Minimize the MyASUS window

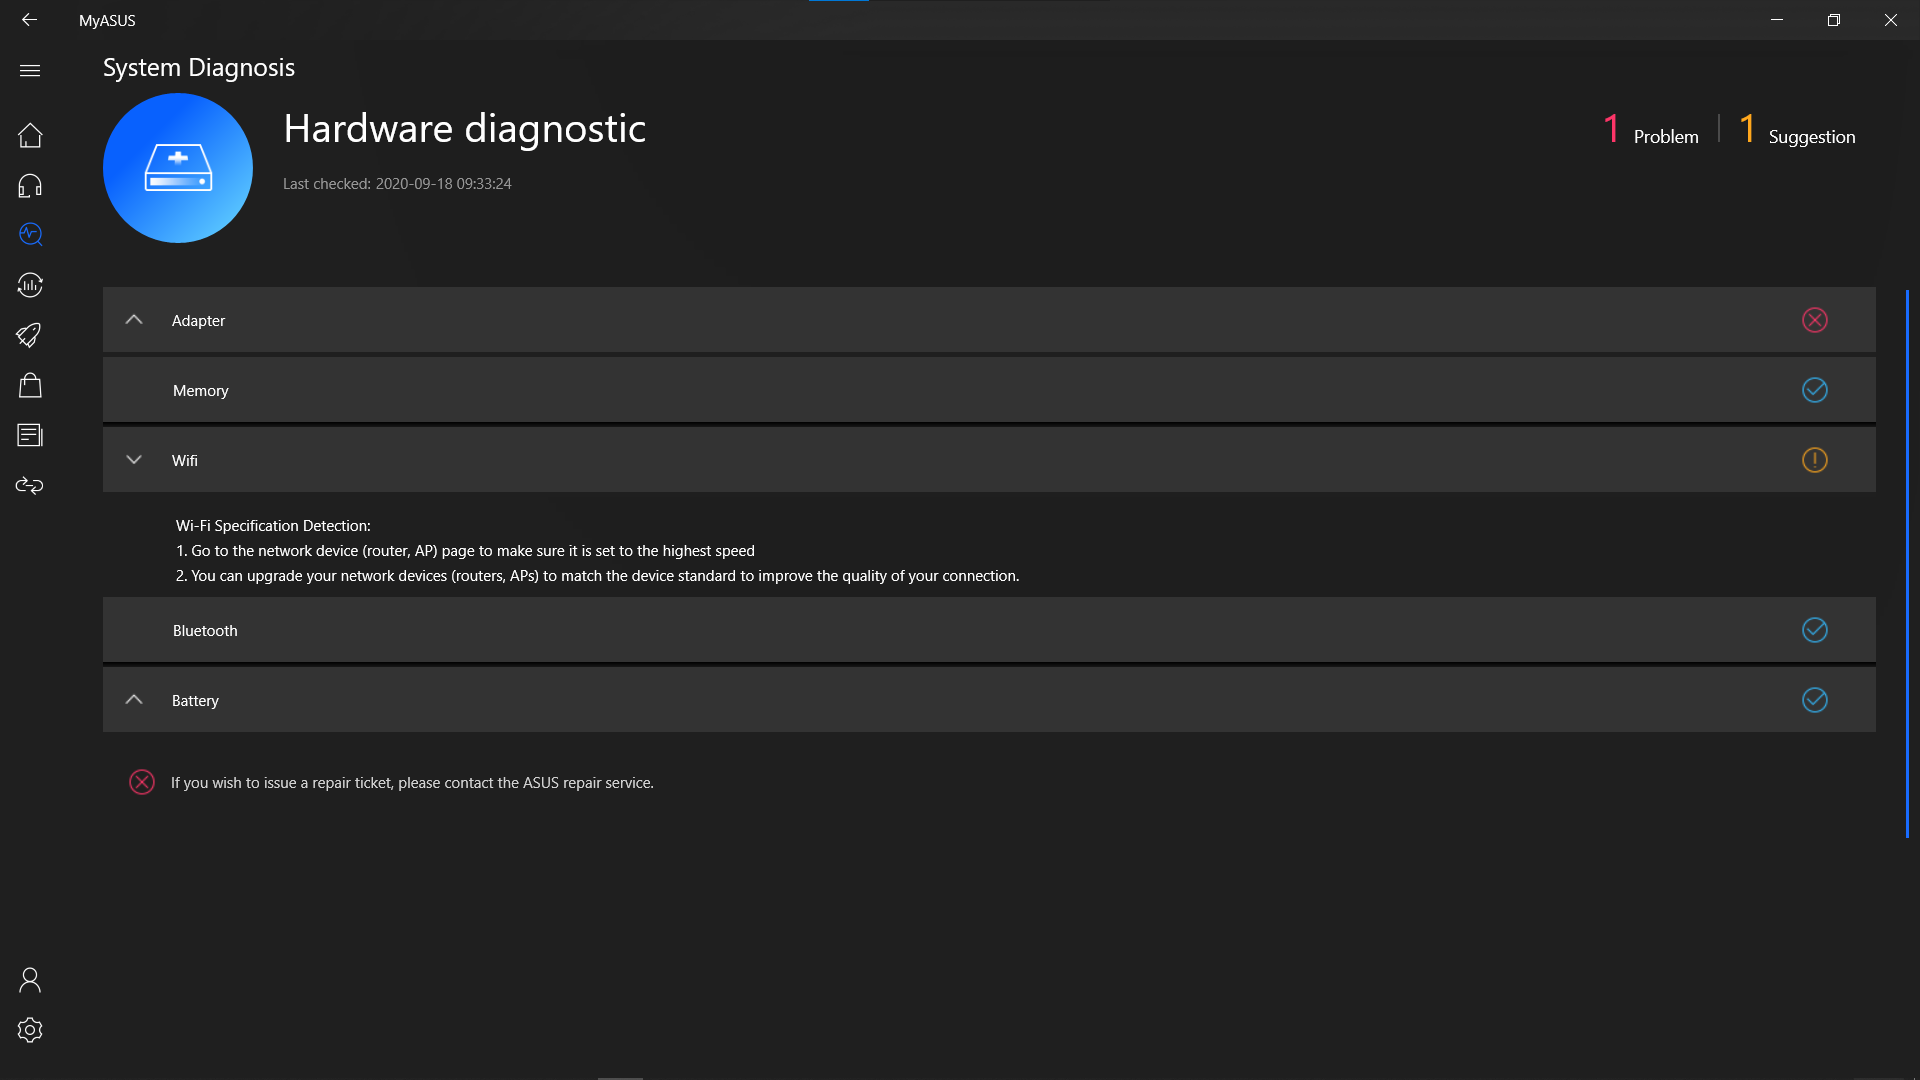1777,20
